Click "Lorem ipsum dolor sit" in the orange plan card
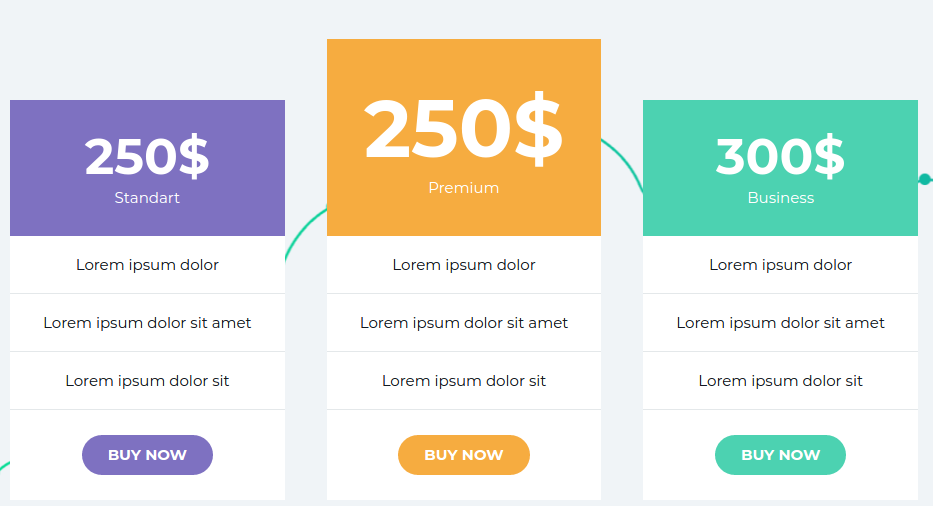Viewport: 933px width, 506px height. pyautogui.click(x=463, y=381)
